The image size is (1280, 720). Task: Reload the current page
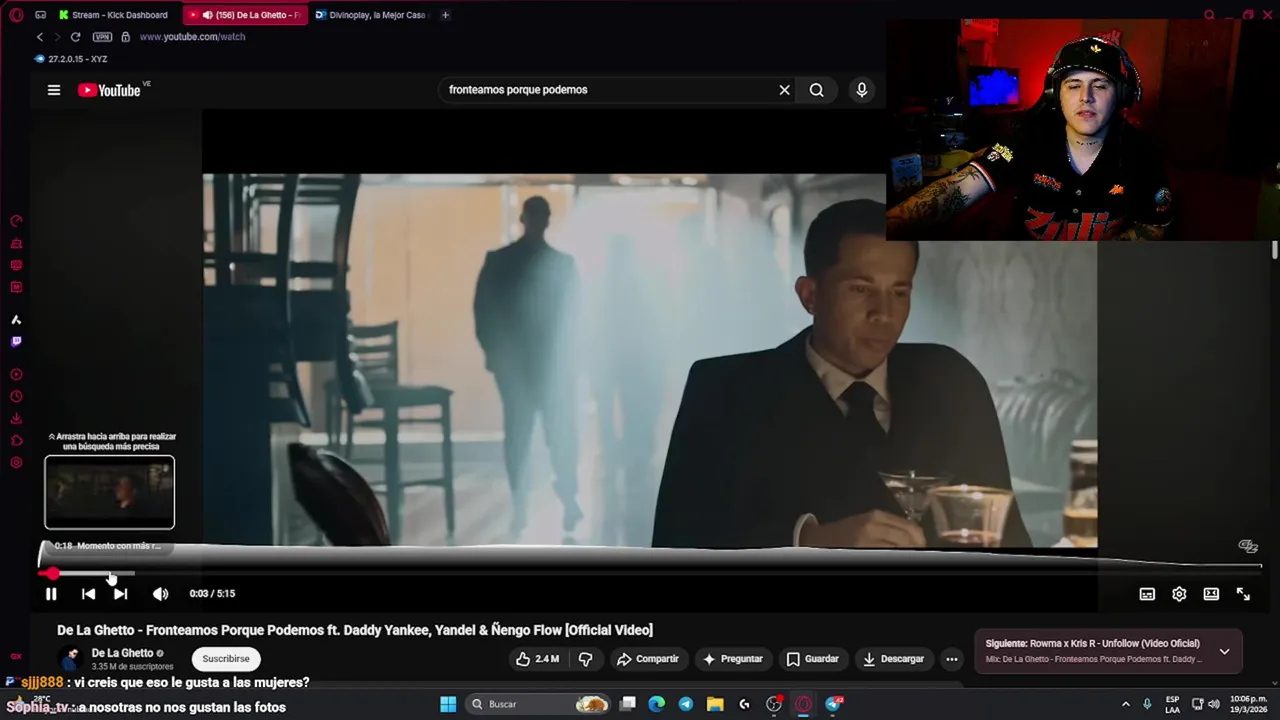[x=75, y=37]
